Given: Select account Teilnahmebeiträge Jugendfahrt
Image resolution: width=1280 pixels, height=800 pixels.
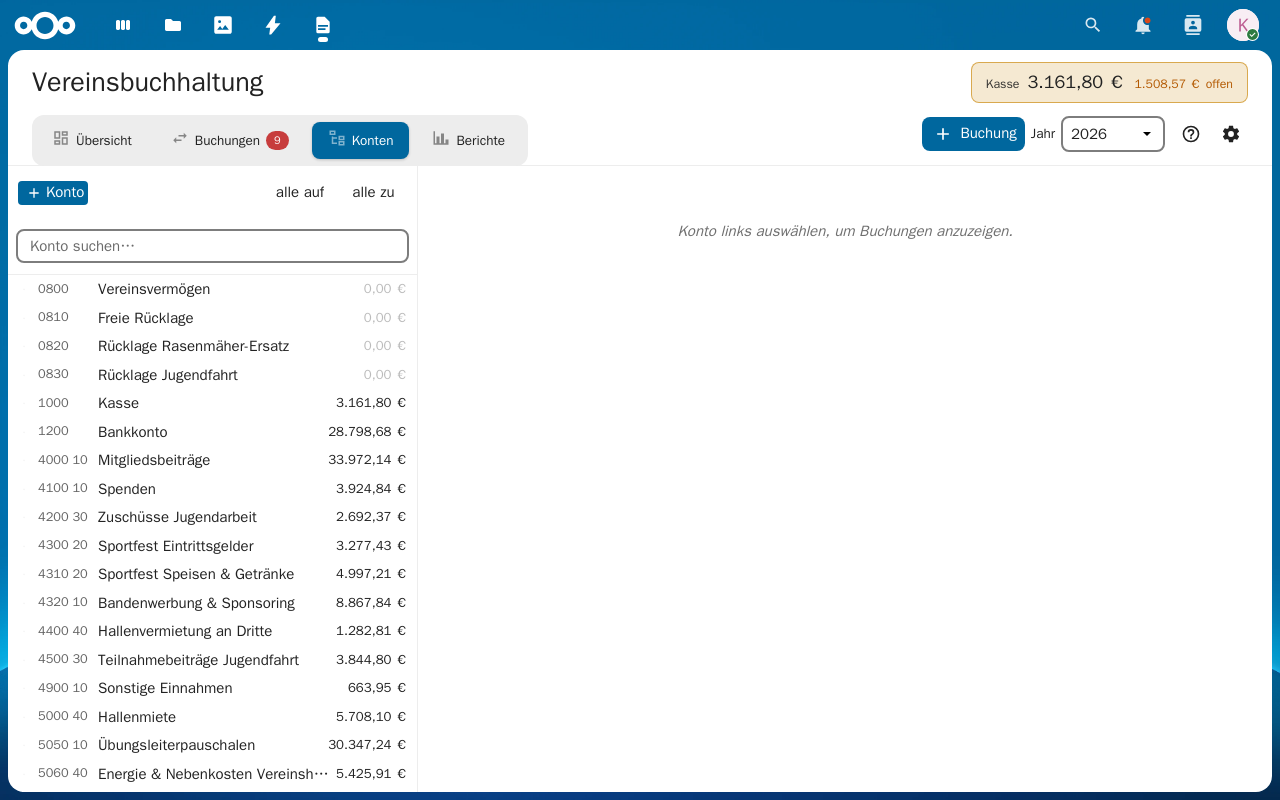Looking at the screenshot, I should 212,660.
